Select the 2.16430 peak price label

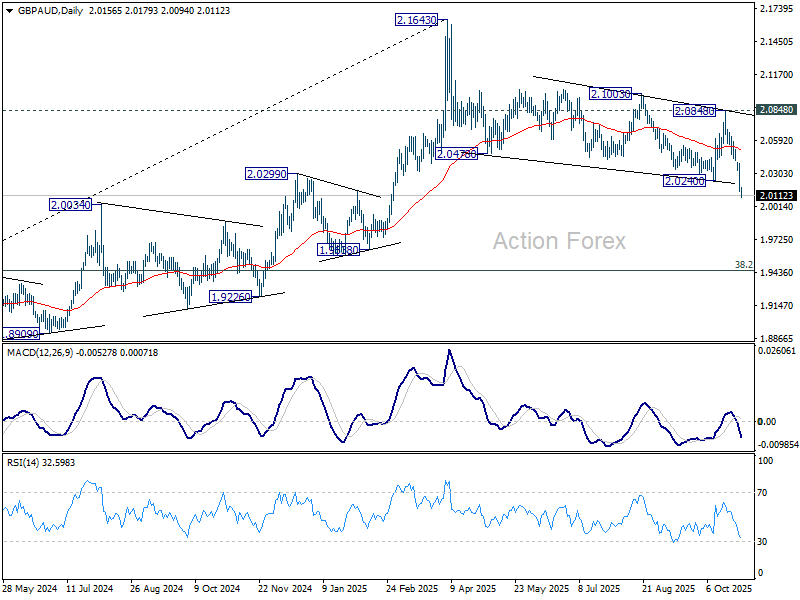(414, 19)
